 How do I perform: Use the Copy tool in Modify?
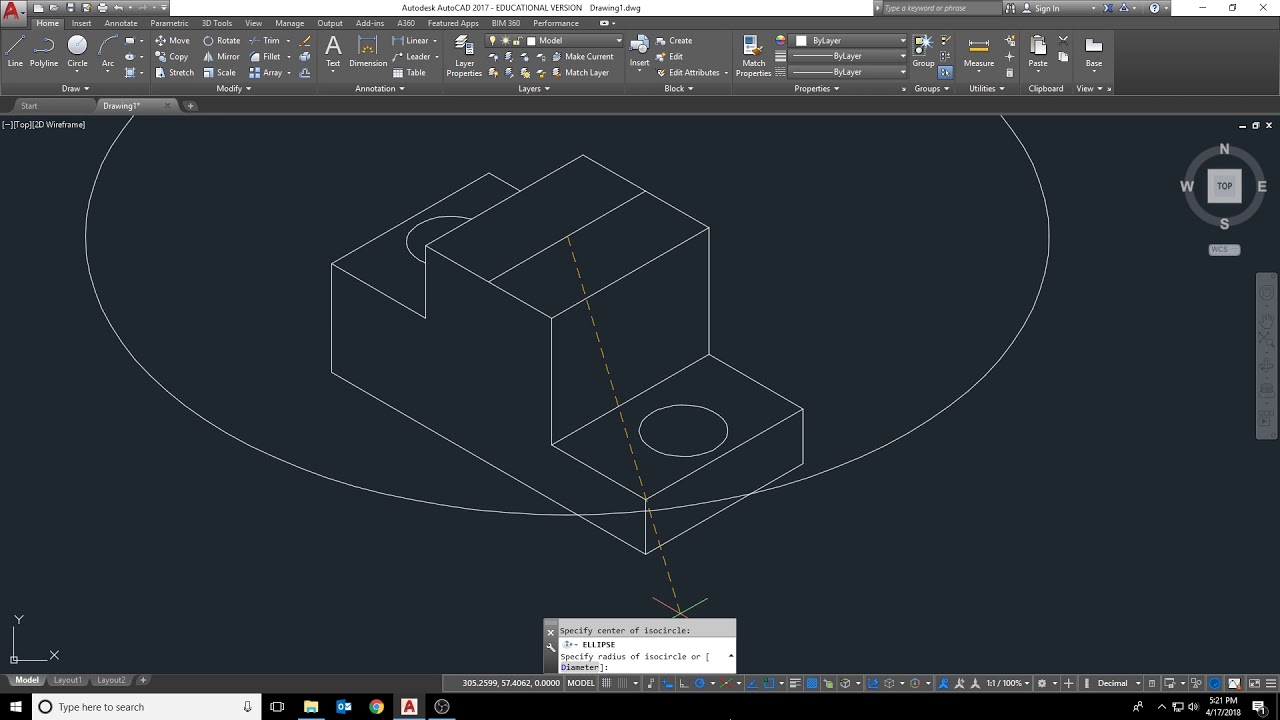(x=172, y=57)
